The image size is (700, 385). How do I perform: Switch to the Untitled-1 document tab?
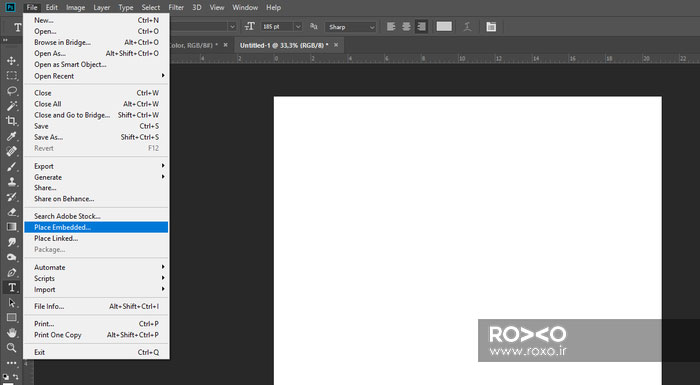[x=284, y=45]
